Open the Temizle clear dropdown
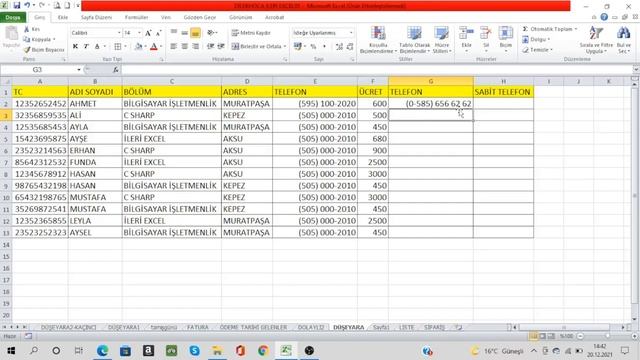Screen dimensions: 640x360 [538, 49]
